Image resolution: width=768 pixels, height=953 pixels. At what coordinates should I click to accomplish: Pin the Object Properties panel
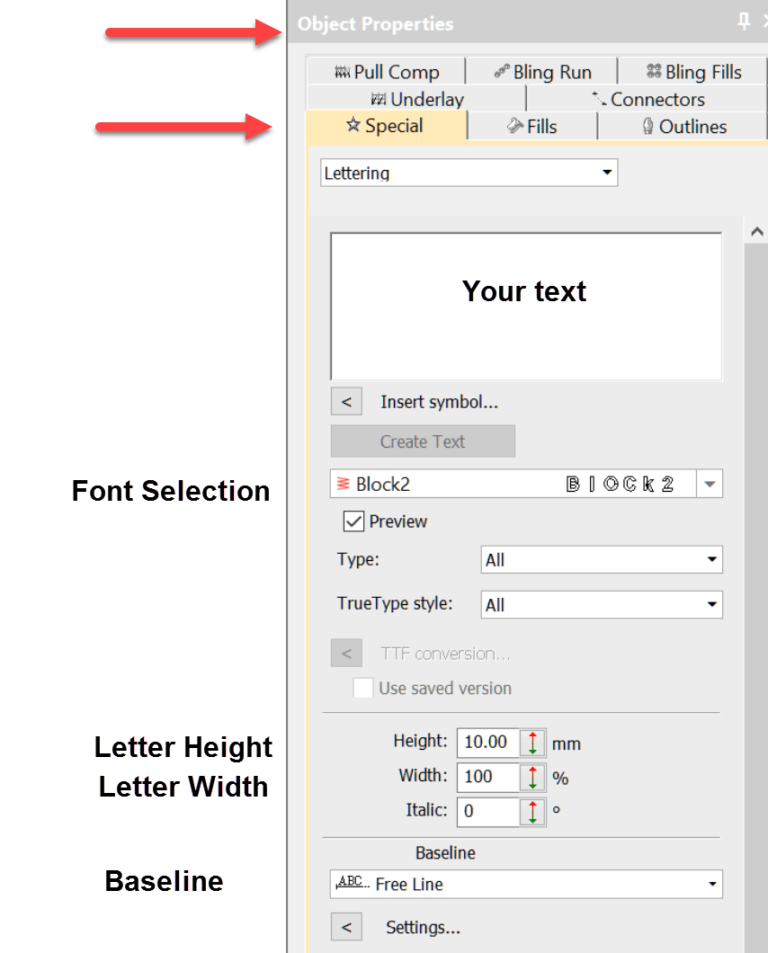pyautogui.click(x=744, y=22)
